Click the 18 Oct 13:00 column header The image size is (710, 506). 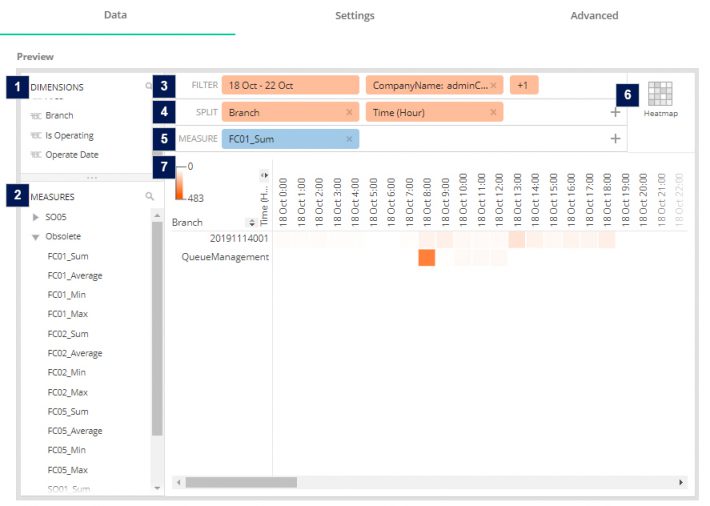(517, 199)
